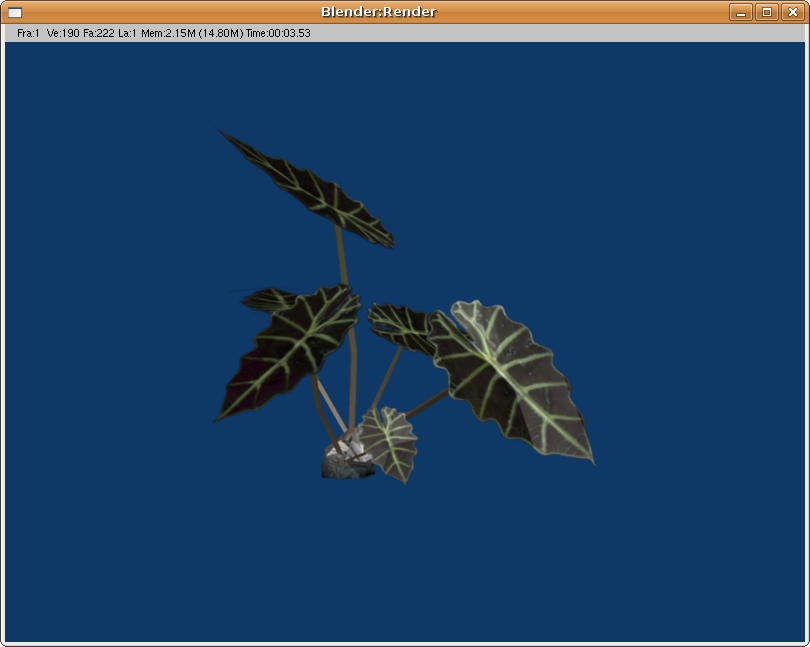Click the 'Time:00:03.53' render time text
Screen dimensions: 810x647
pyautogui.click(x=278, y=33)
